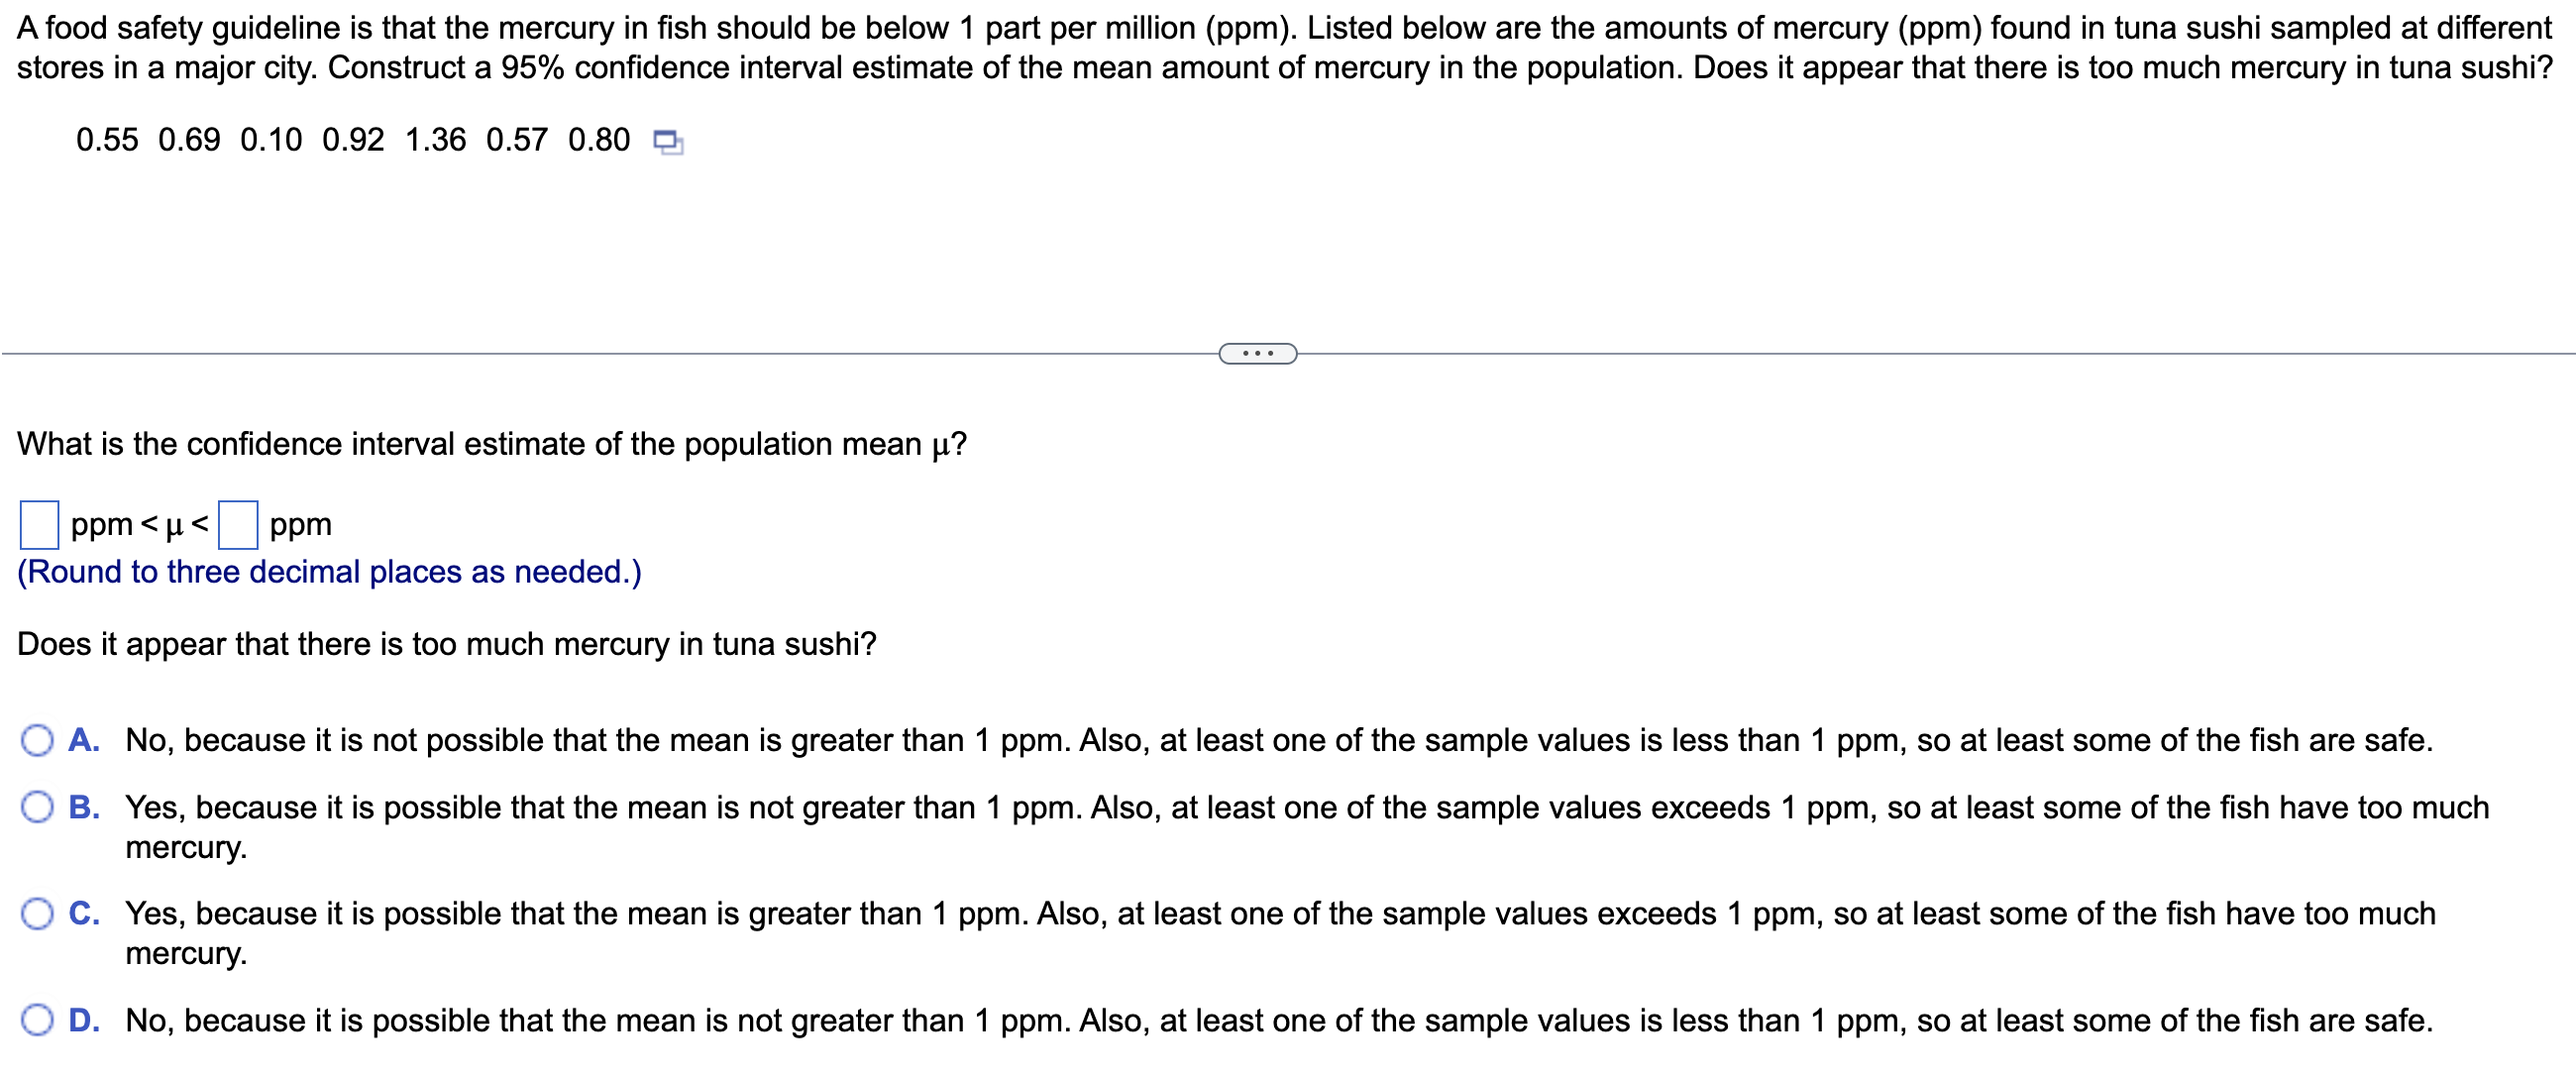Click the upper bound ppm input box
The width and height of the screenshot is (2576, 1076).
point(238,525)
